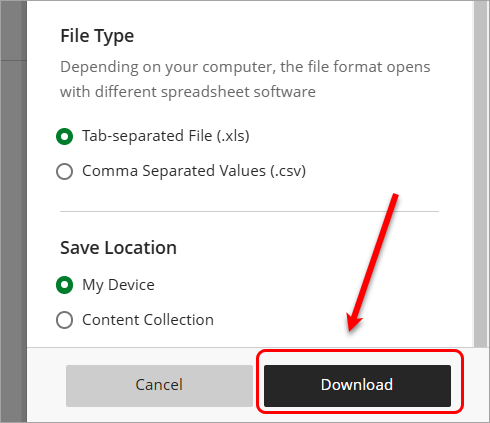Select the Tab-separated File (.xls) radio button
This screenshot has width=490, height=423.
(x=64, y=136)
